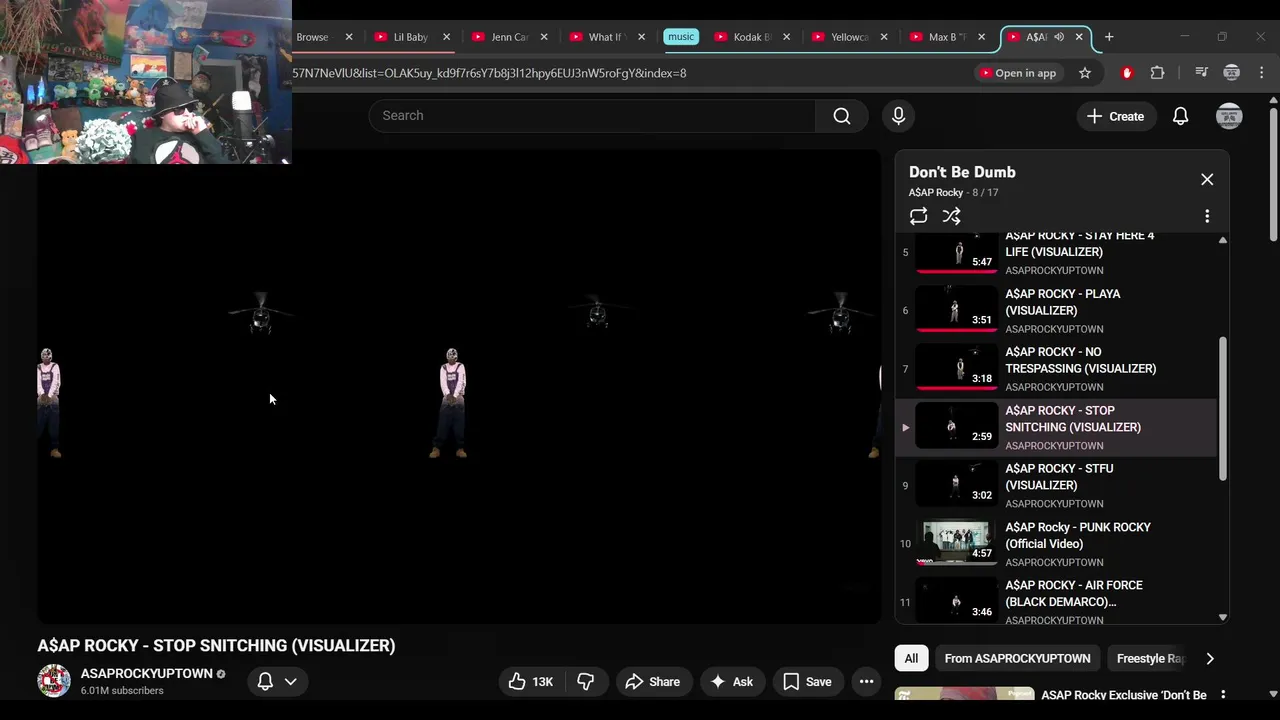This screenshot has height=720, width=1280.
Task: Select the All filter chip
Action: coord(911,658)
